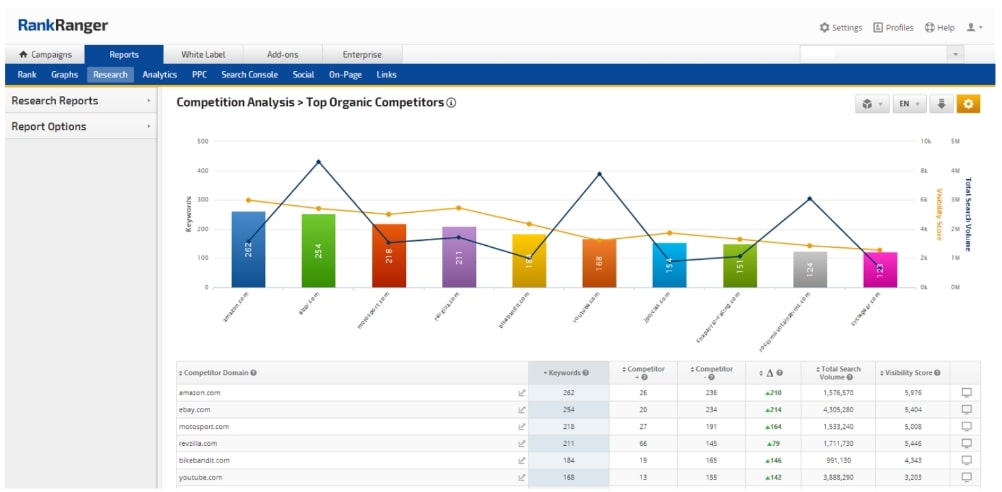Click help icon in Total Search Volume header
The image size is (1002, 492).
click(x=849, y=377)
